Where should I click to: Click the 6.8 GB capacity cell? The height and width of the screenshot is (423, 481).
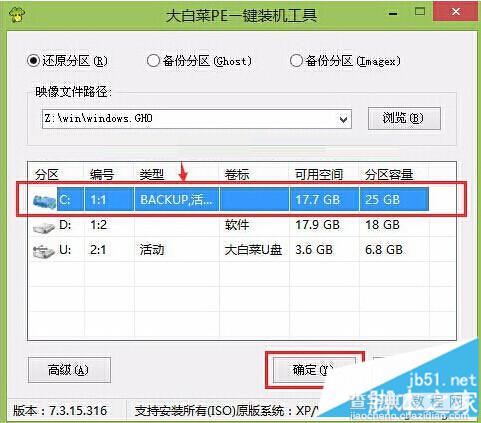click(x=384, y=249)
